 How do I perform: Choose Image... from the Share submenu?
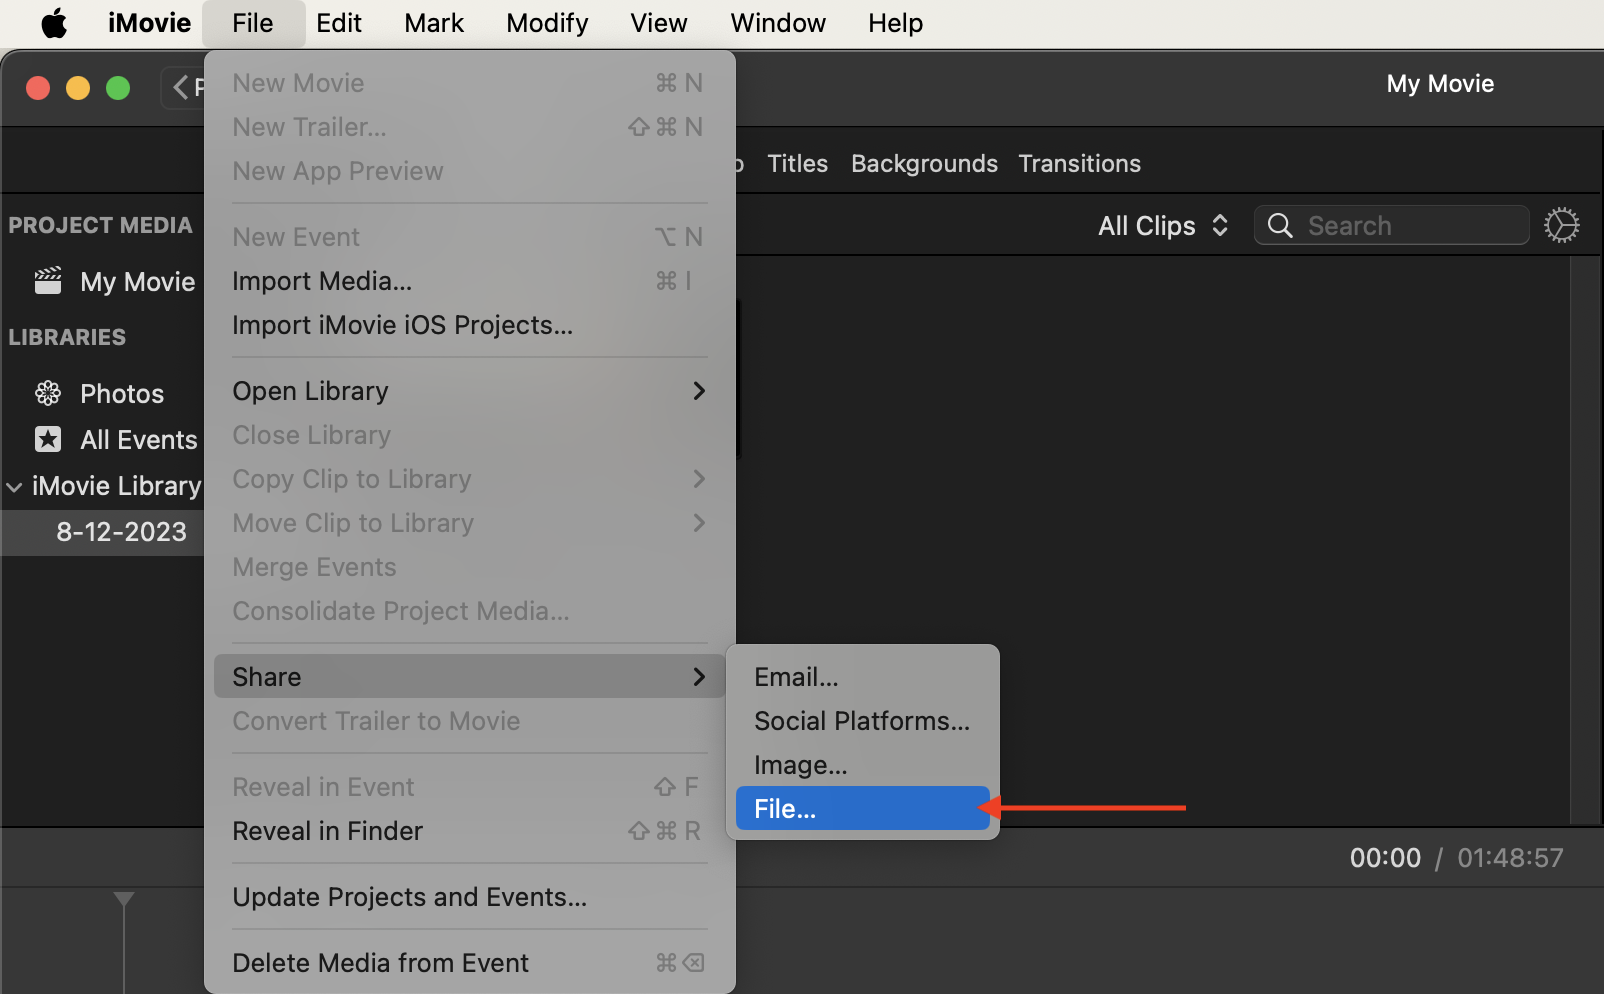point(800,764)
